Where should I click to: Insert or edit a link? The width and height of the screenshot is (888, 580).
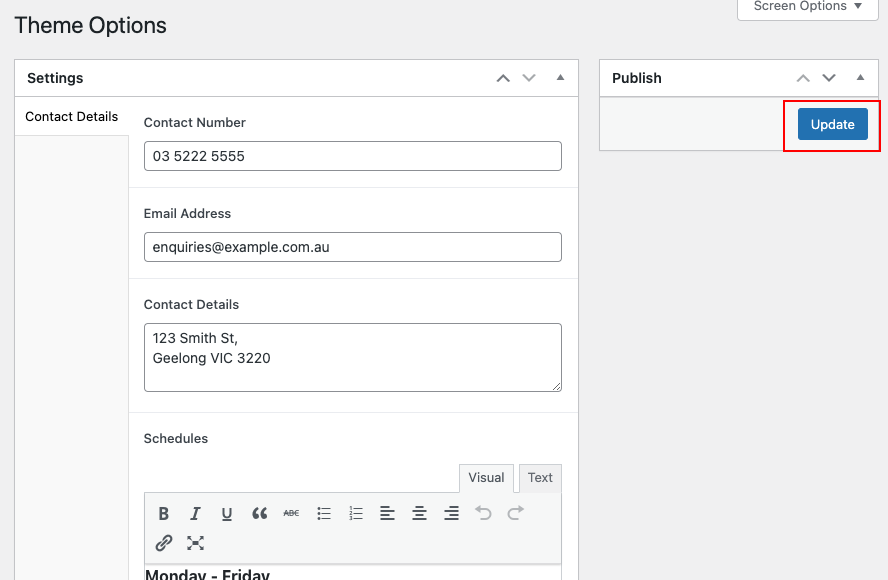[164, 543]
